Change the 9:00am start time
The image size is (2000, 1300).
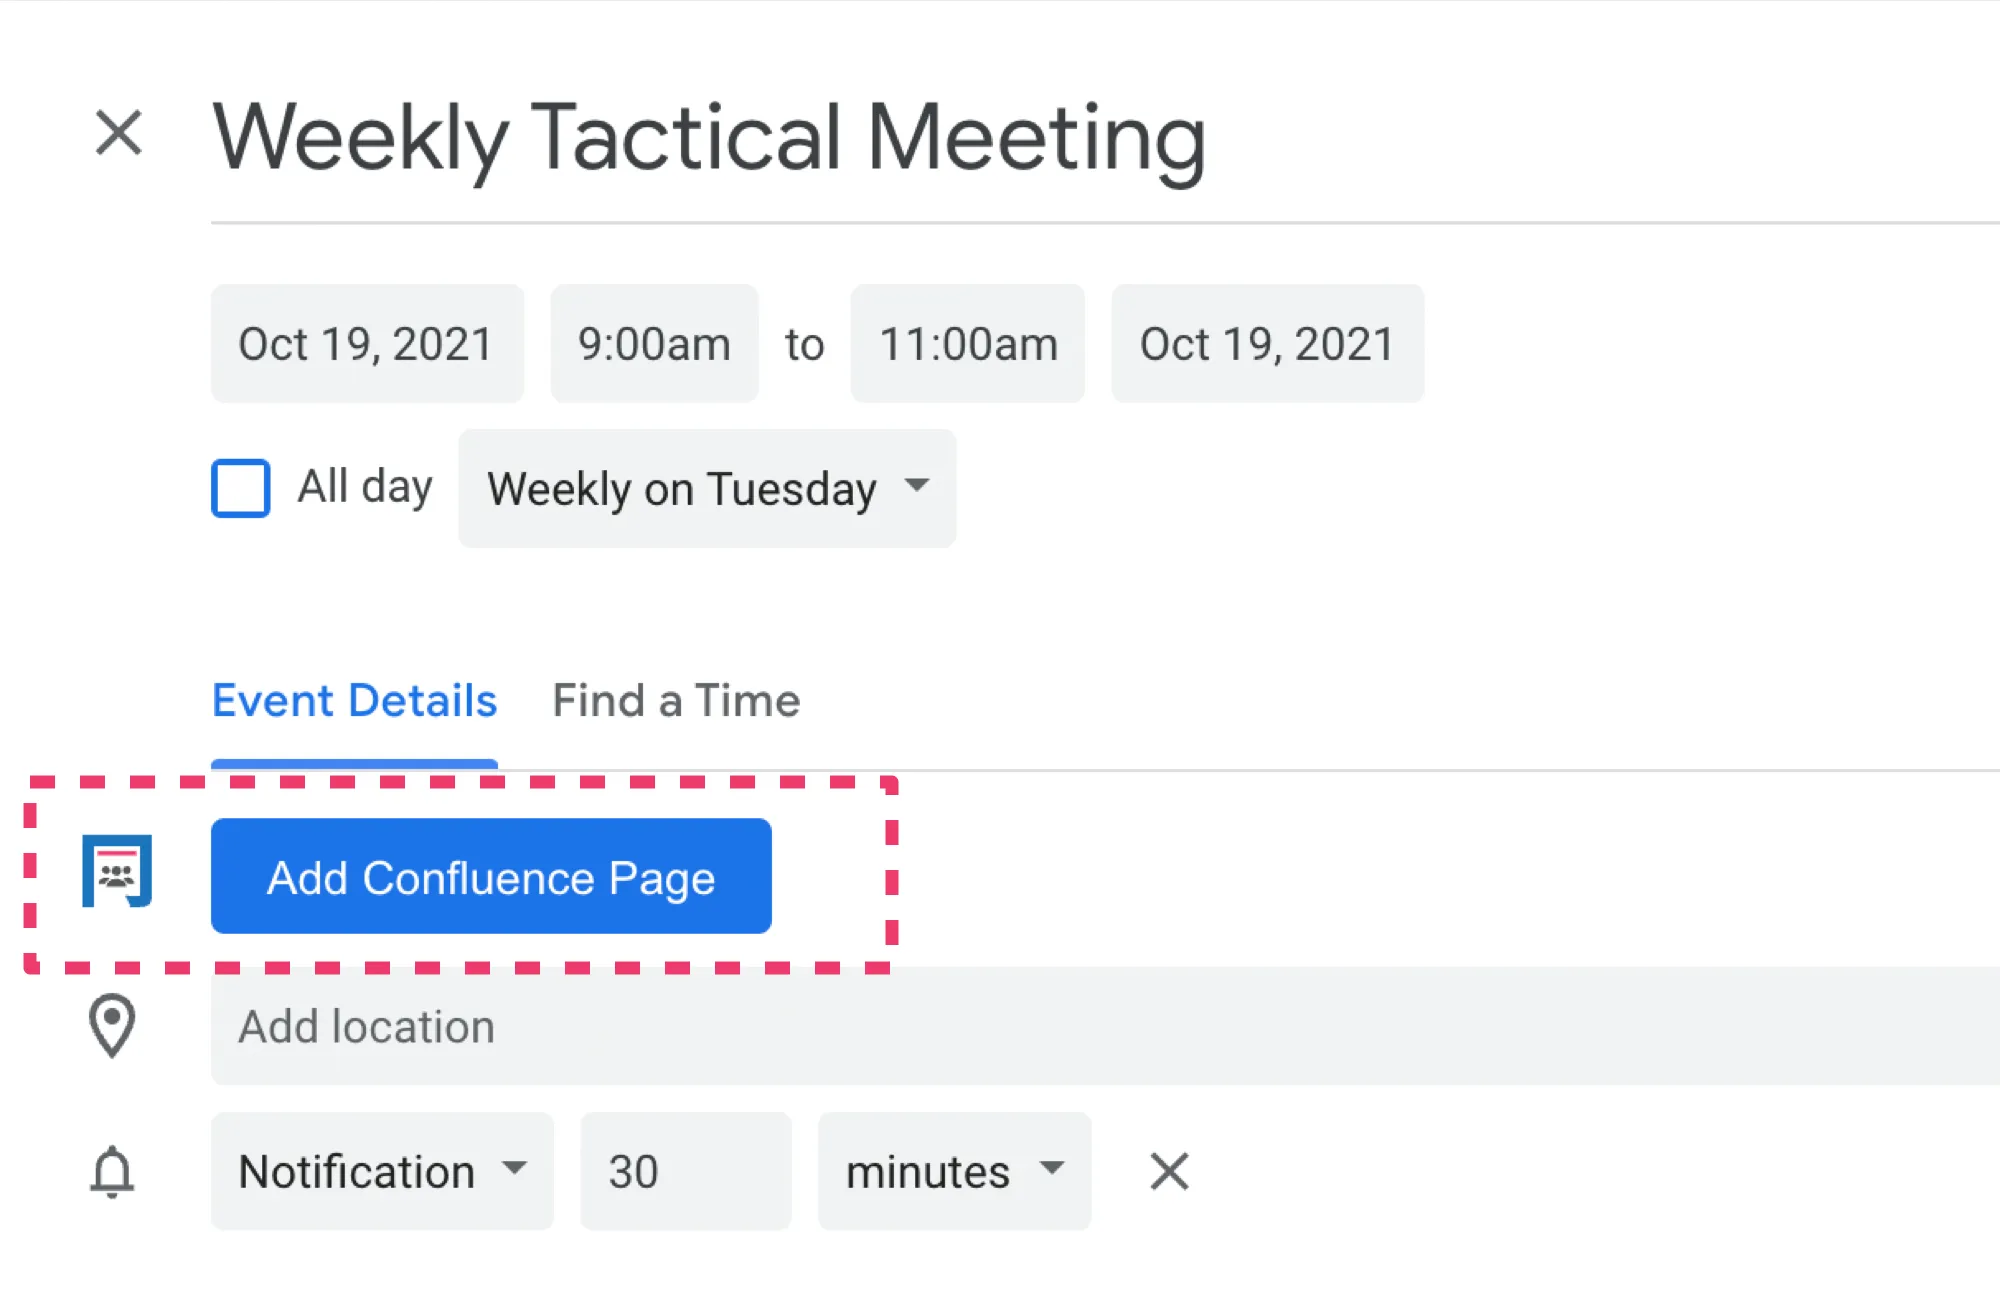tap(653, 343)
